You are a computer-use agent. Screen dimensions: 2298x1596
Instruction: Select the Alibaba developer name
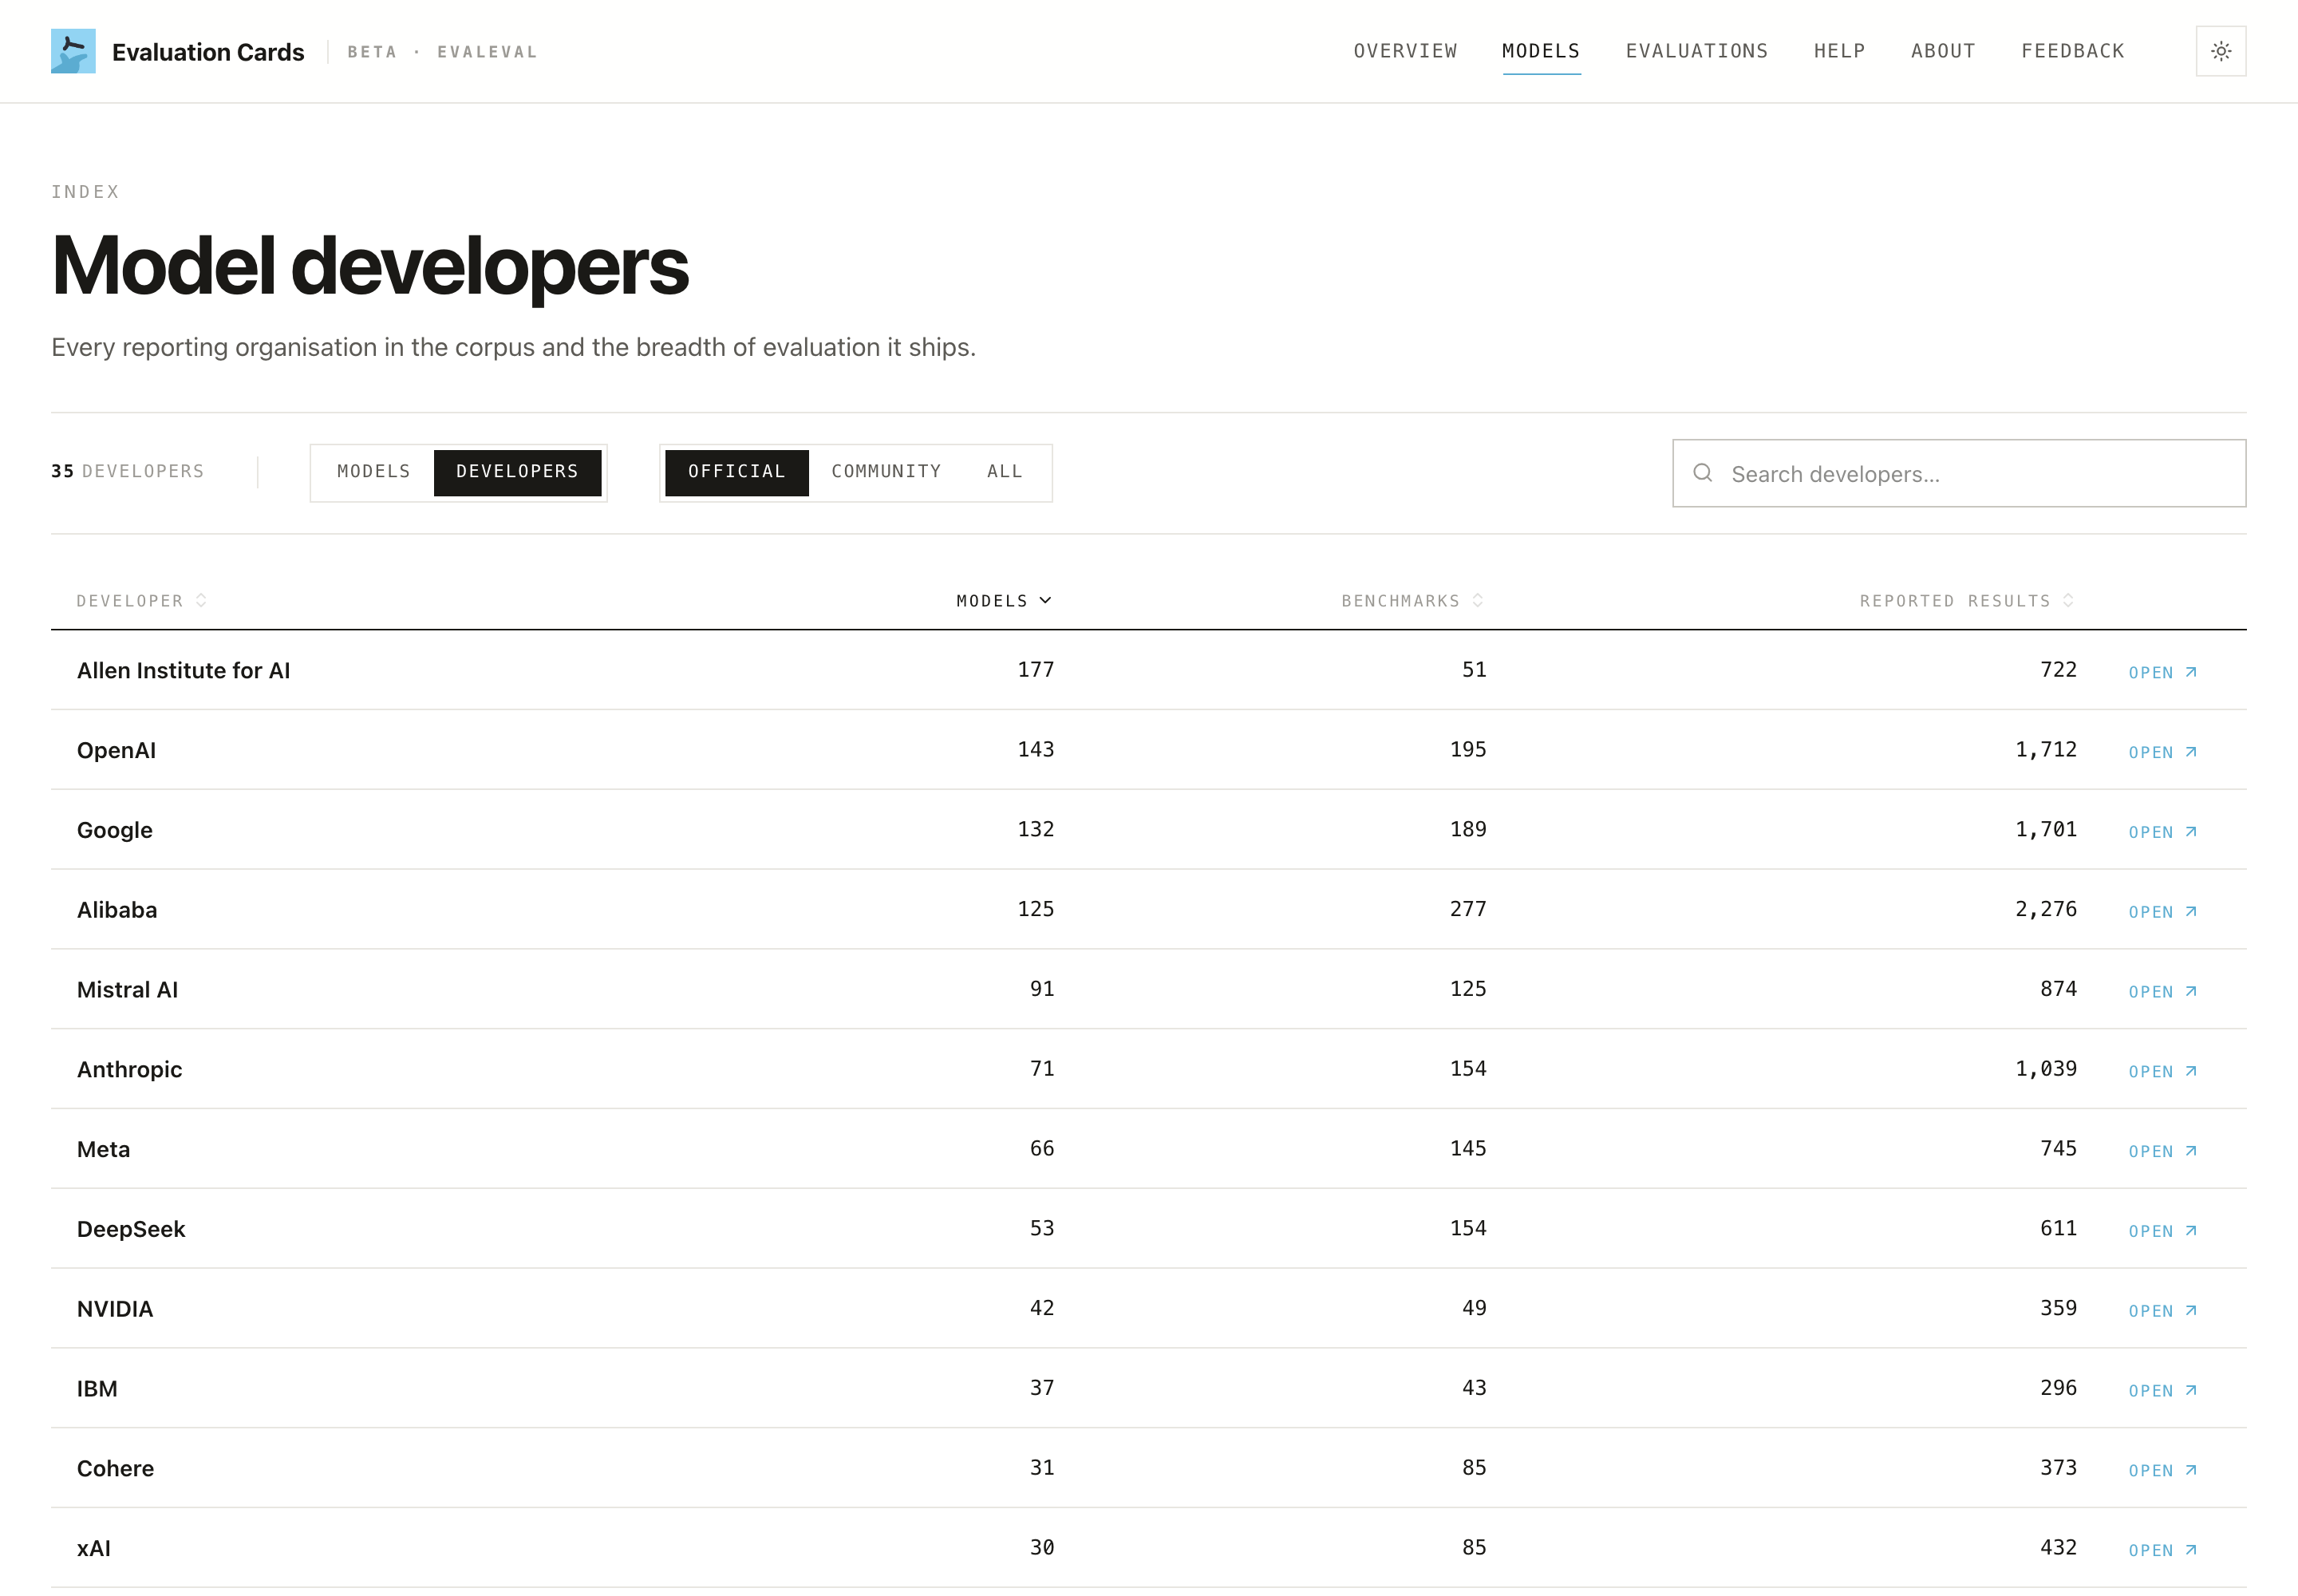click(117, 910)
